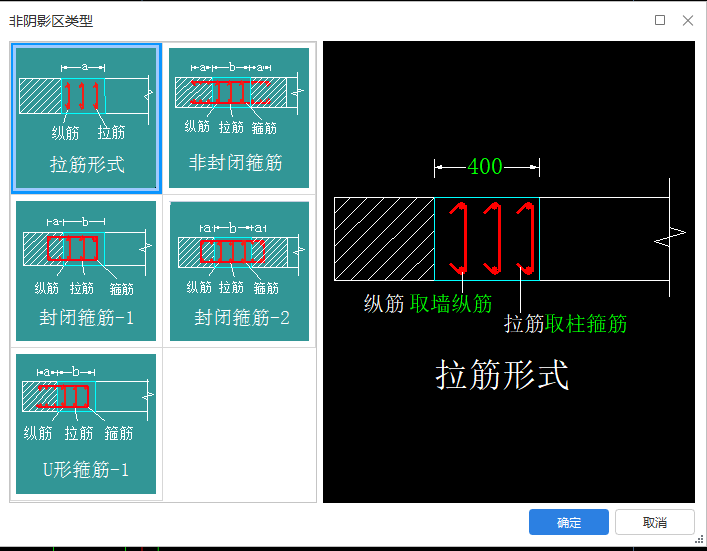Cancel the dialog with 取消
Viewport: 707px width, 551px height.
coord(655,522)
